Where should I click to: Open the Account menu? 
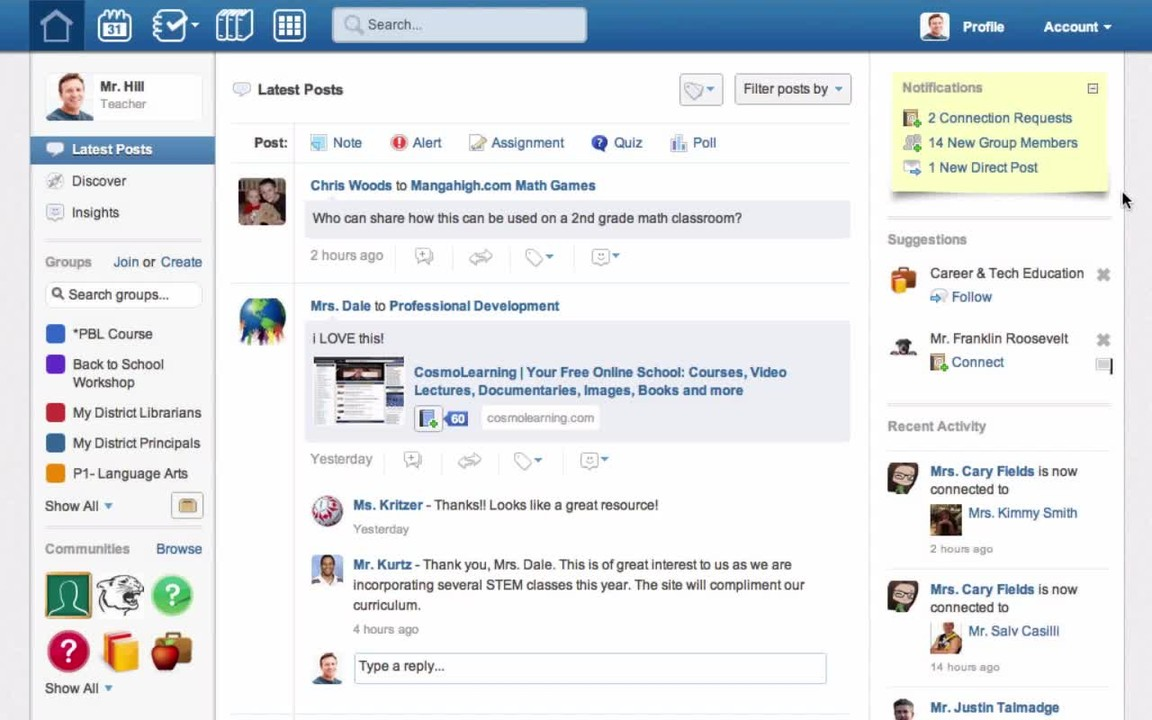point(1077,27)
